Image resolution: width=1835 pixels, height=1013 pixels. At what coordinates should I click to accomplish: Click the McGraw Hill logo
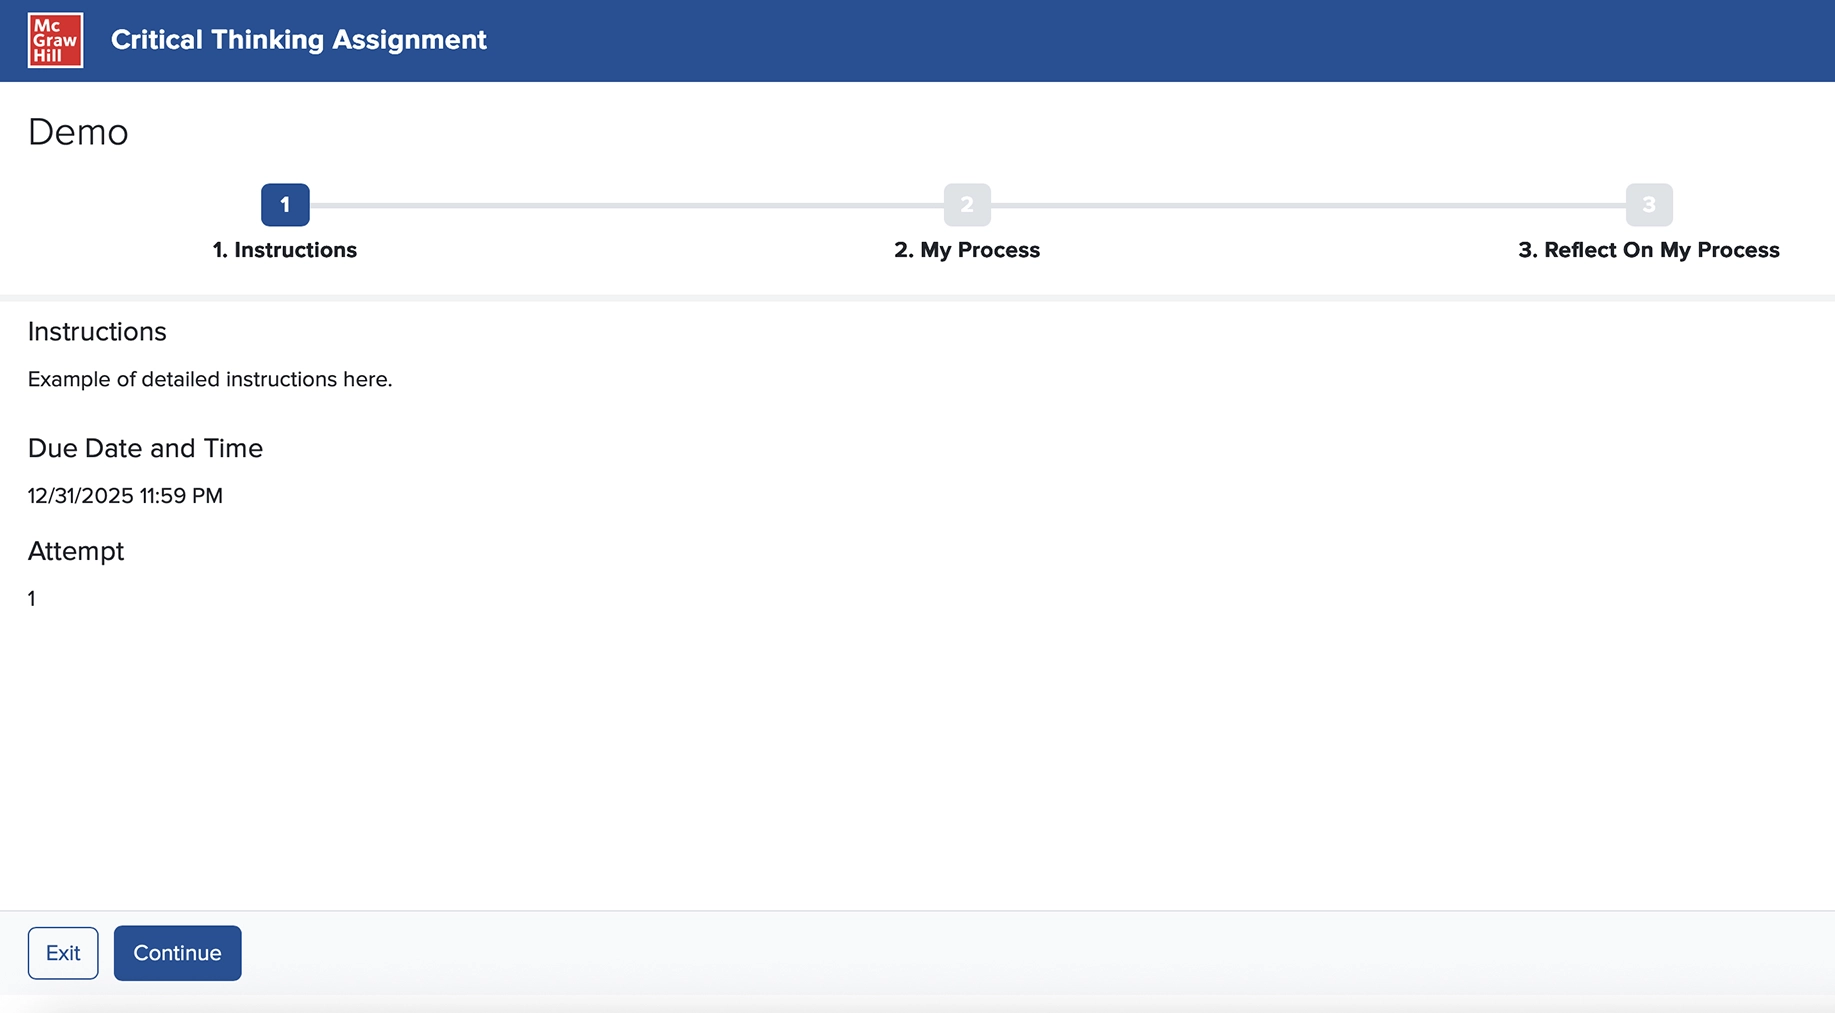(55, 40)
